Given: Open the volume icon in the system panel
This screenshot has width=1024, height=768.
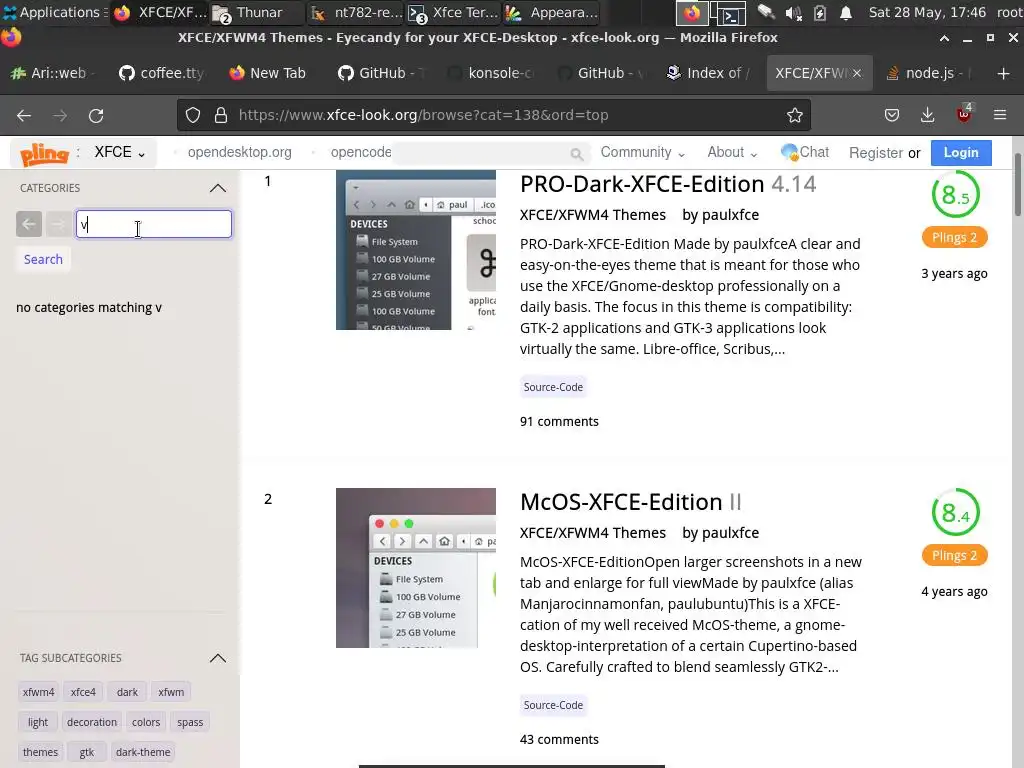Looking at the screenshot, I should coord(793,12).
